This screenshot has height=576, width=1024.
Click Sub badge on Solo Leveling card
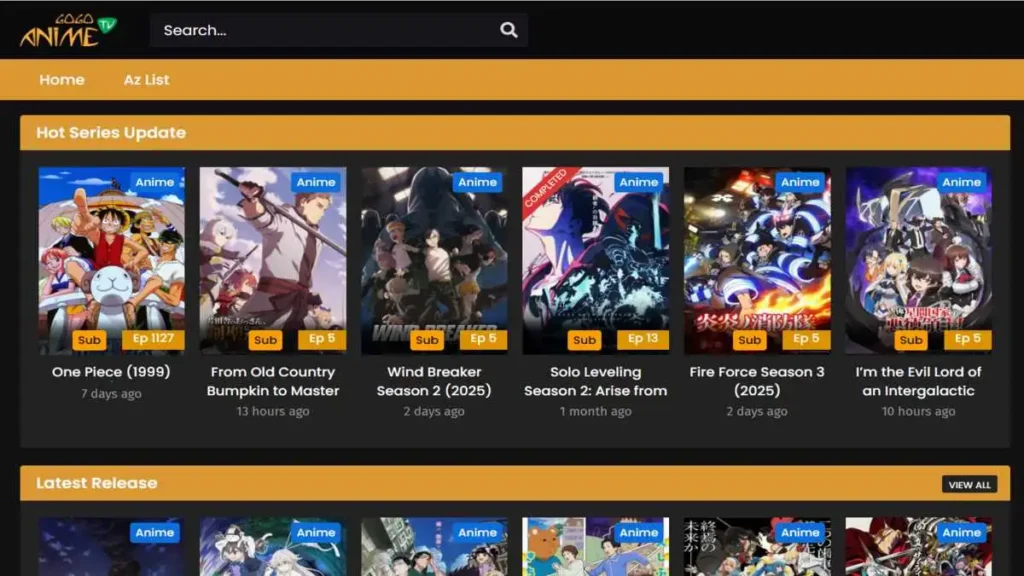coord(584,340)
